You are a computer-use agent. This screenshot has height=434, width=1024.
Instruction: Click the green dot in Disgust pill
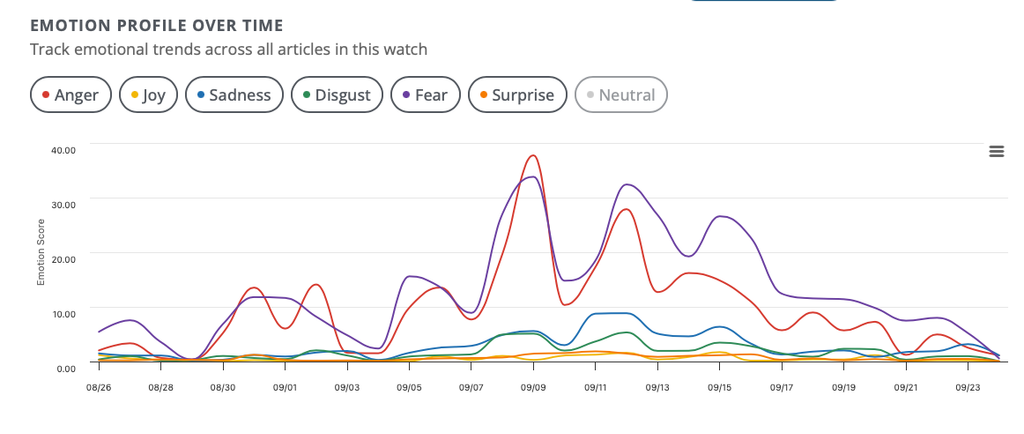pyautogui.click(x=306, y=95)
